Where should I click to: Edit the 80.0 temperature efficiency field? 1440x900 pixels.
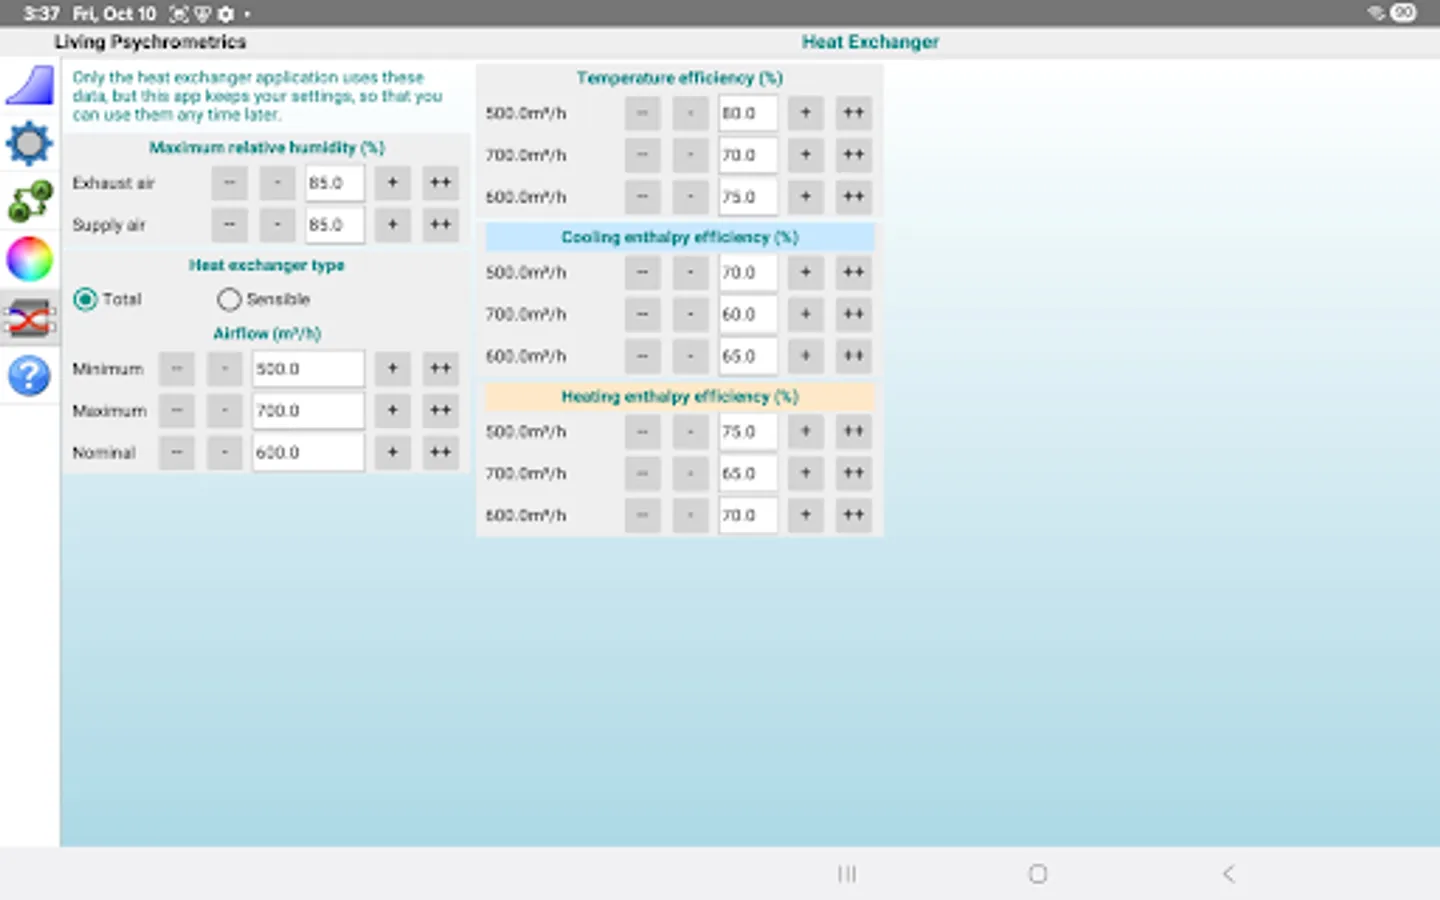pyautogui.click(x=747, y=113)
